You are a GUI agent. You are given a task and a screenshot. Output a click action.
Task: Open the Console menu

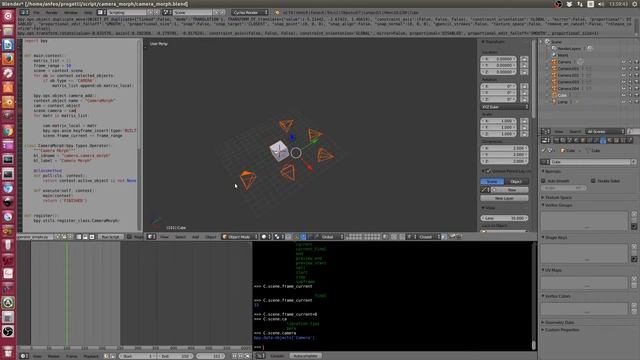click(277, 356)
